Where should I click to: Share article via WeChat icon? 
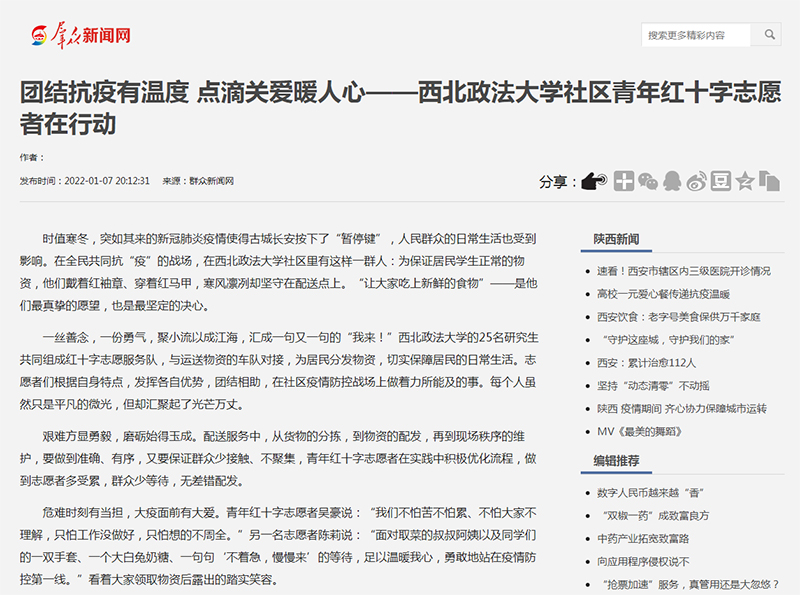pyautogui.click(x=648, y=181)
